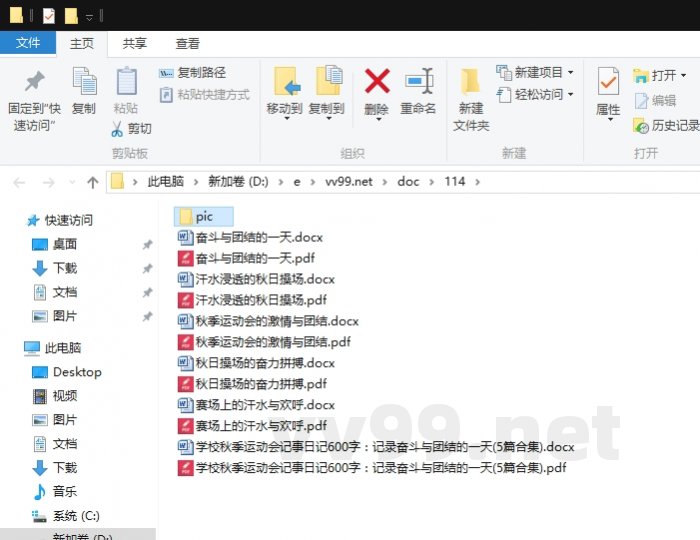Image resolution: width=700 pixels, height=540 pixels.
Task: Open the 打开 dropdown in ribbon
Action: pyautogui.click(x=660, y=75)
